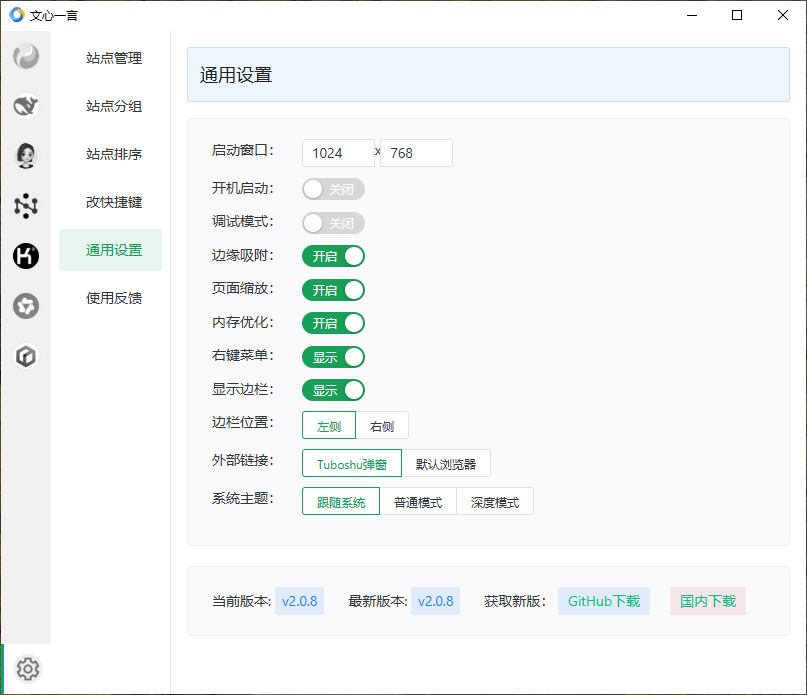807x695 pixels.
Task: Focus the window height field showing 768
Action: tap(416, 153)
